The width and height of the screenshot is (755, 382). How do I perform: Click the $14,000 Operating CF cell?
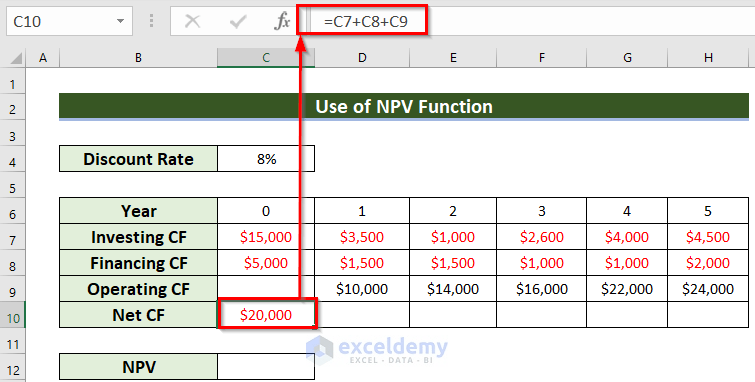click(x=453, y=289)
